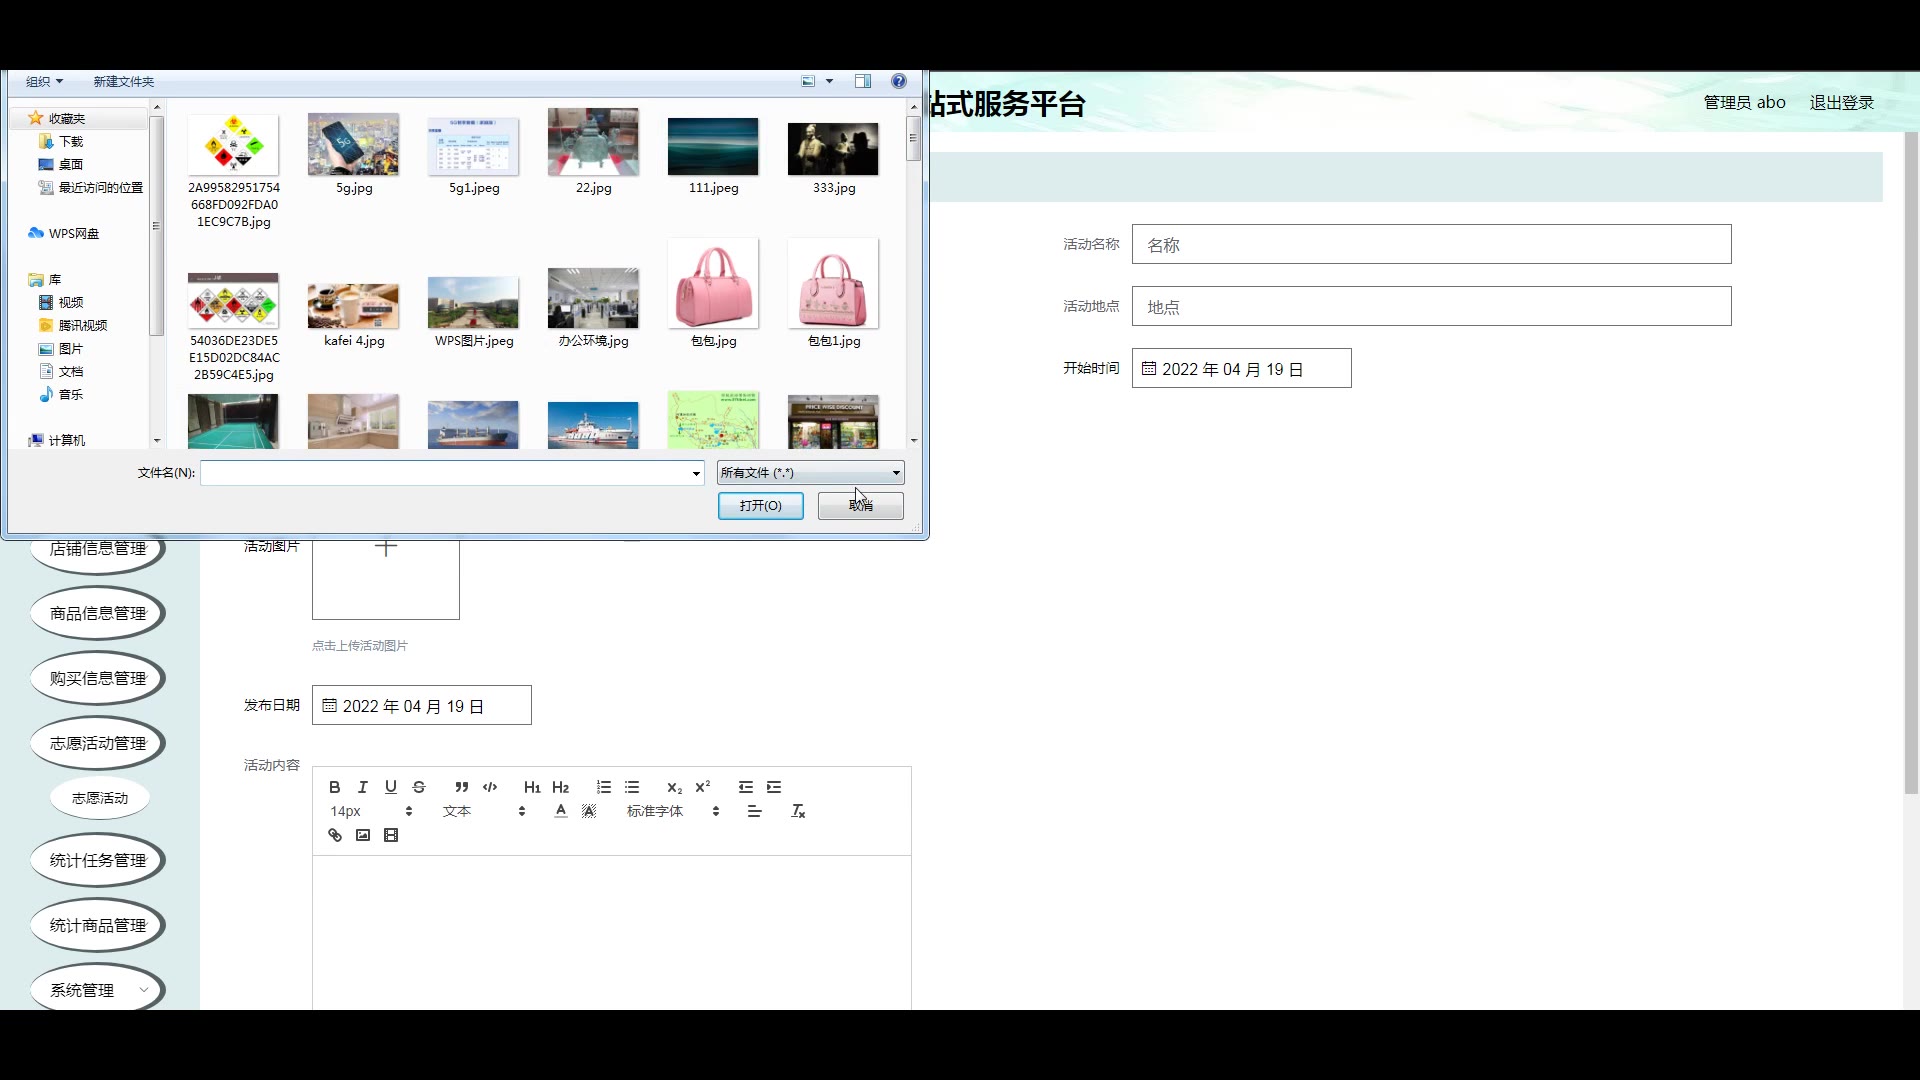This screenshot has height=1080, width=1920.
Task: Apply subscript formatting
Action: [x=675, y=787]
